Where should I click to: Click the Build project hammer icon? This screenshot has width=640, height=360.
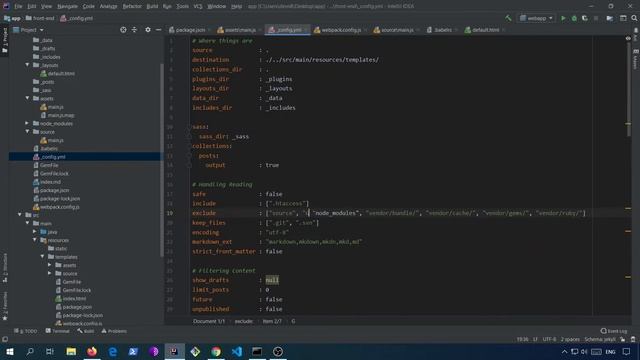508,18
